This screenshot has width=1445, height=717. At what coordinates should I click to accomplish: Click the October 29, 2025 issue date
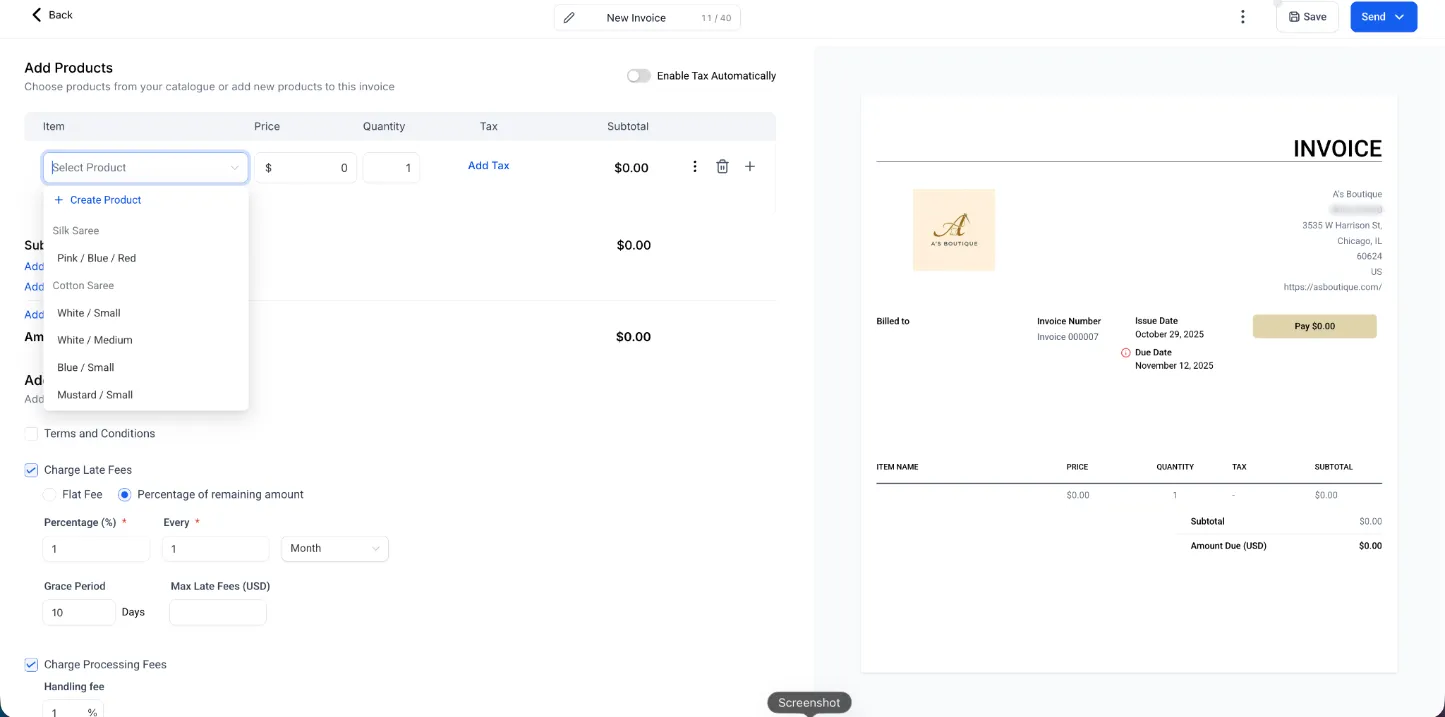point(1169,334)
